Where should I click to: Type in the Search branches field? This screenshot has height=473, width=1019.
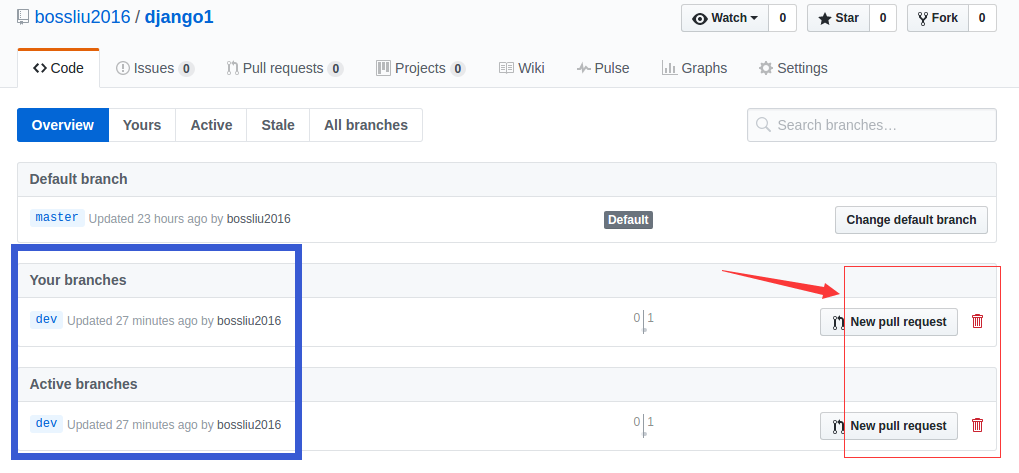point(880,125)
